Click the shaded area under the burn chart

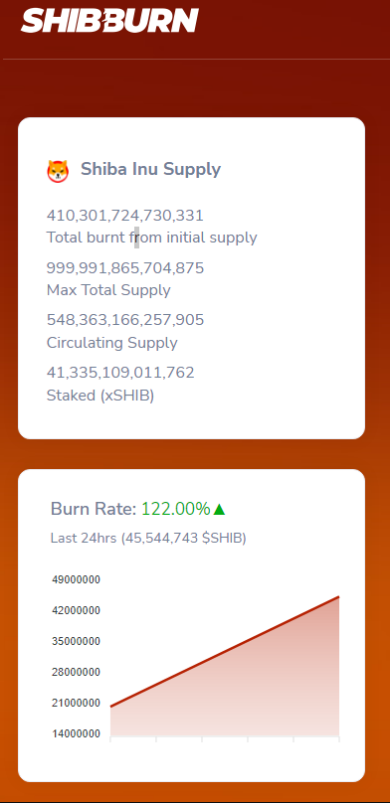coord(246,696)
